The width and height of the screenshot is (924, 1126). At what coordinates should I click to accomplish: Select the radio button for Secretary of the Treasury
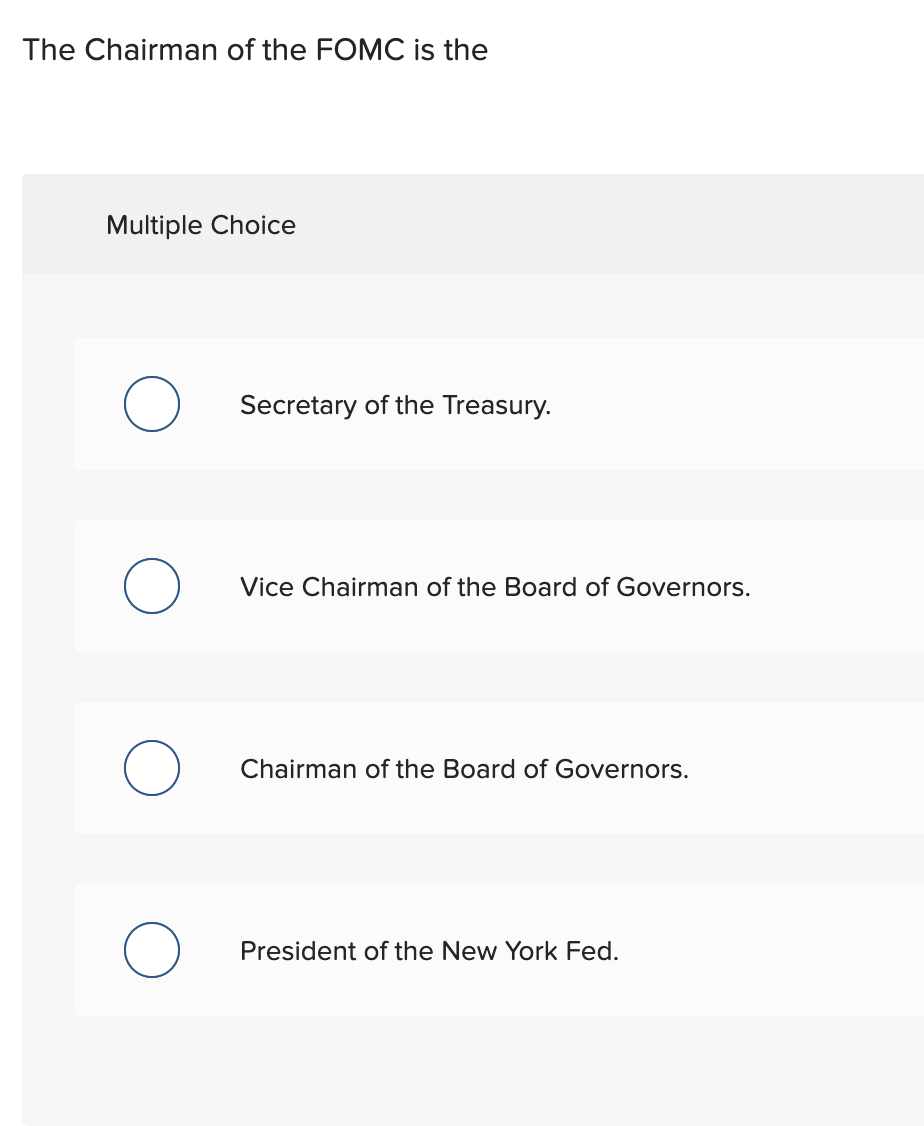coord(151,404)
